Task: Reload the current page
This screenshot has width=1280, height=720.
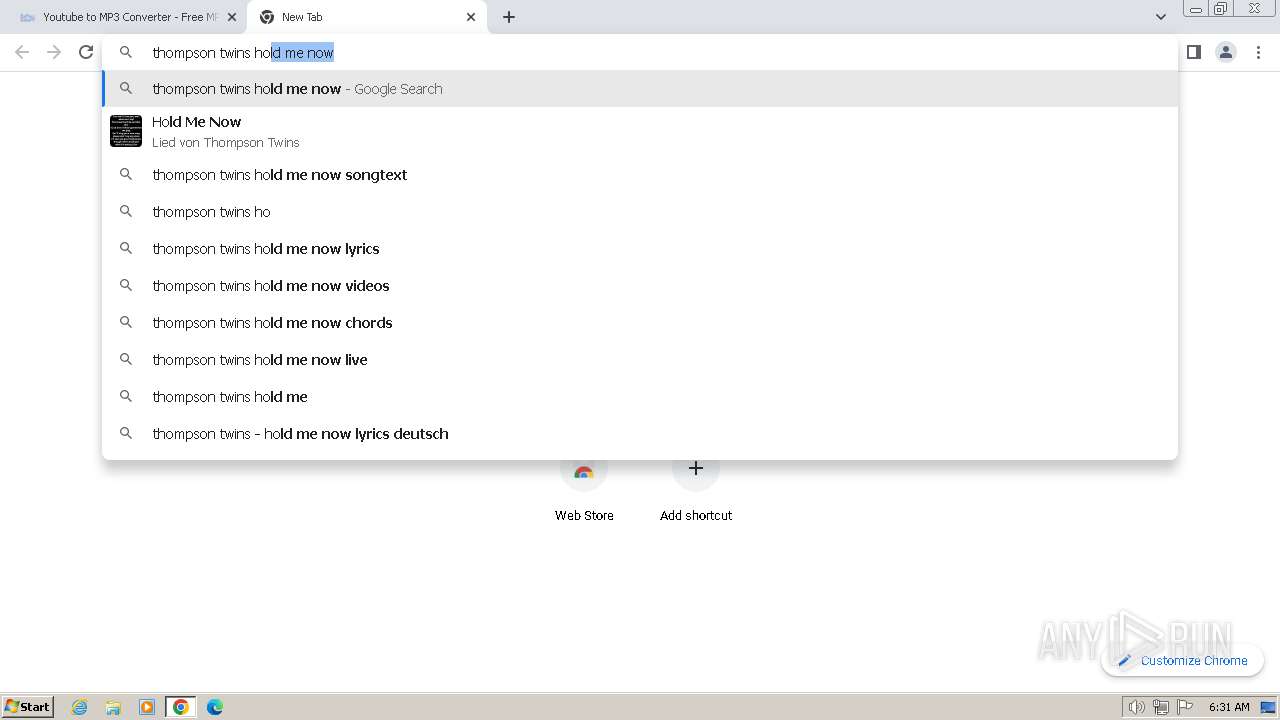Action: pyautogui.click(x=86, y=52)
